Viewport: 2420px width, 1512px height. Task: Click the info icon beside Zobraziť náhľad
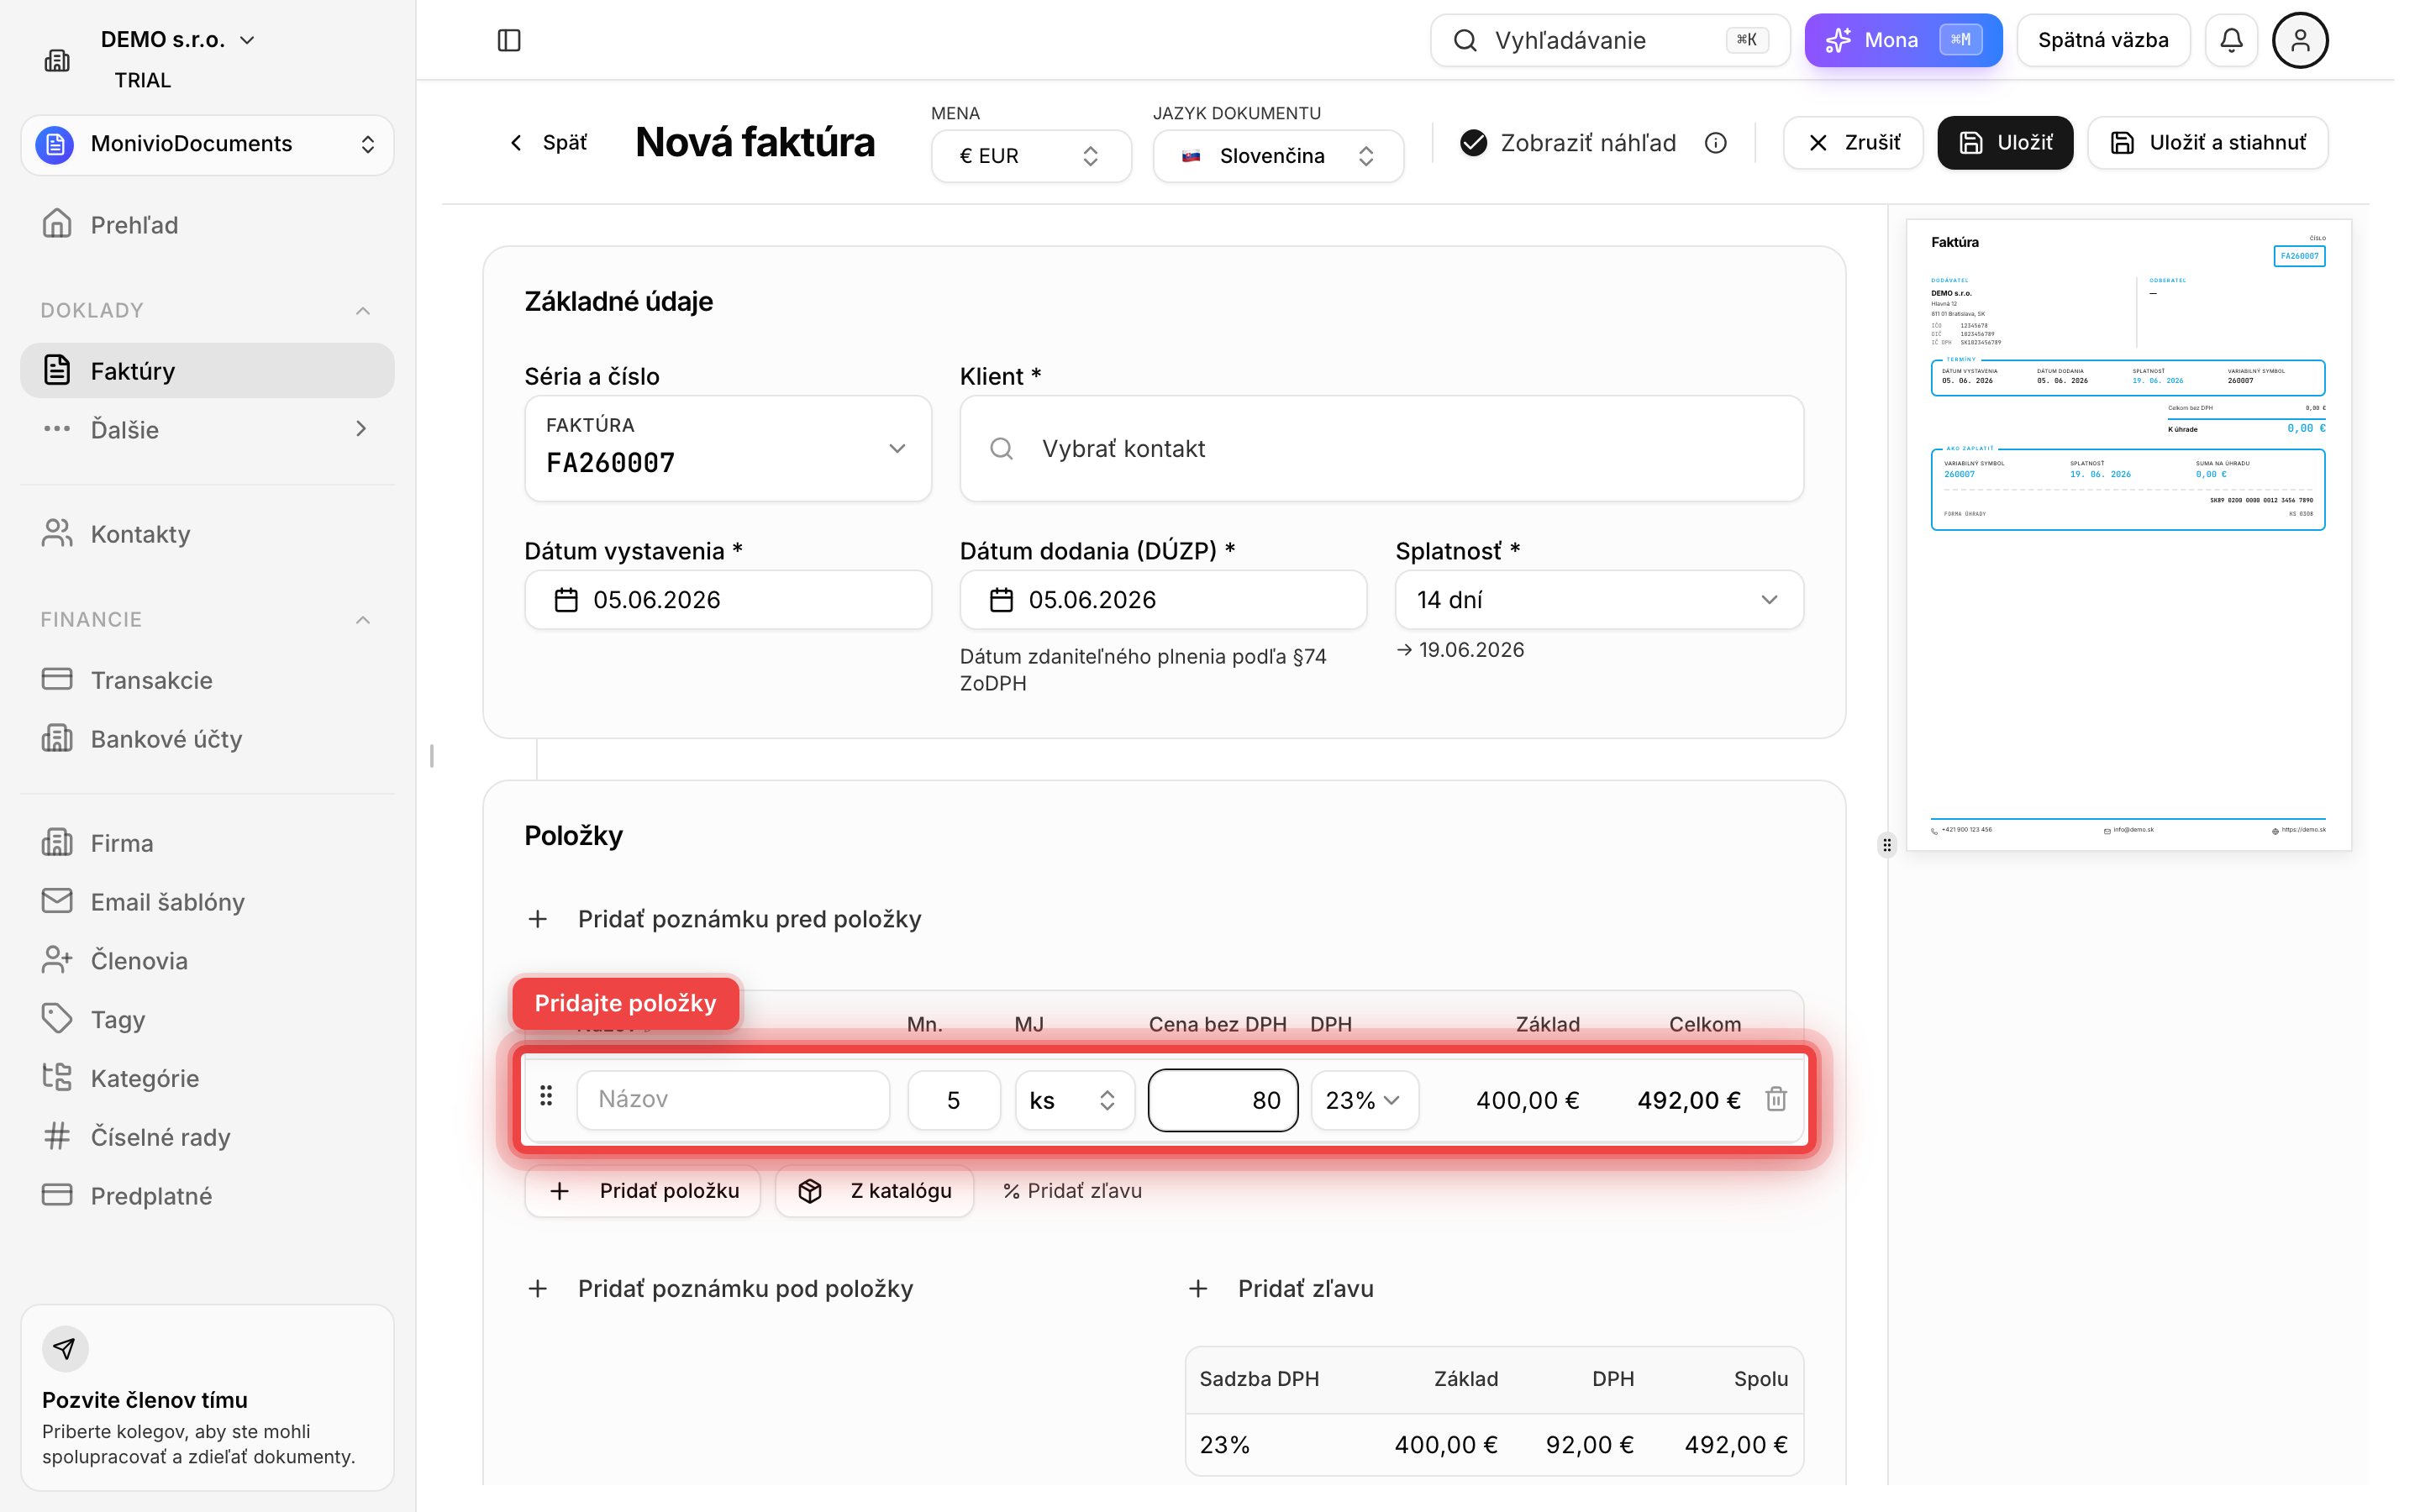(x=1716, y=143)
